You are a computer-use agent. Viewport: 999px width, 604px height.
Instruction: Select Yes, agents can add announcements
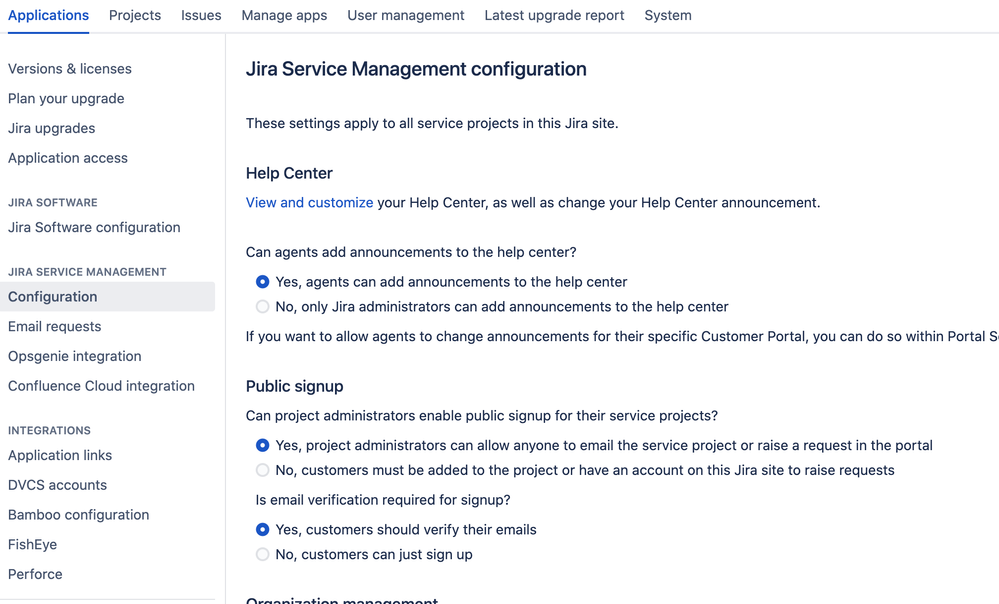click(262, 282)
